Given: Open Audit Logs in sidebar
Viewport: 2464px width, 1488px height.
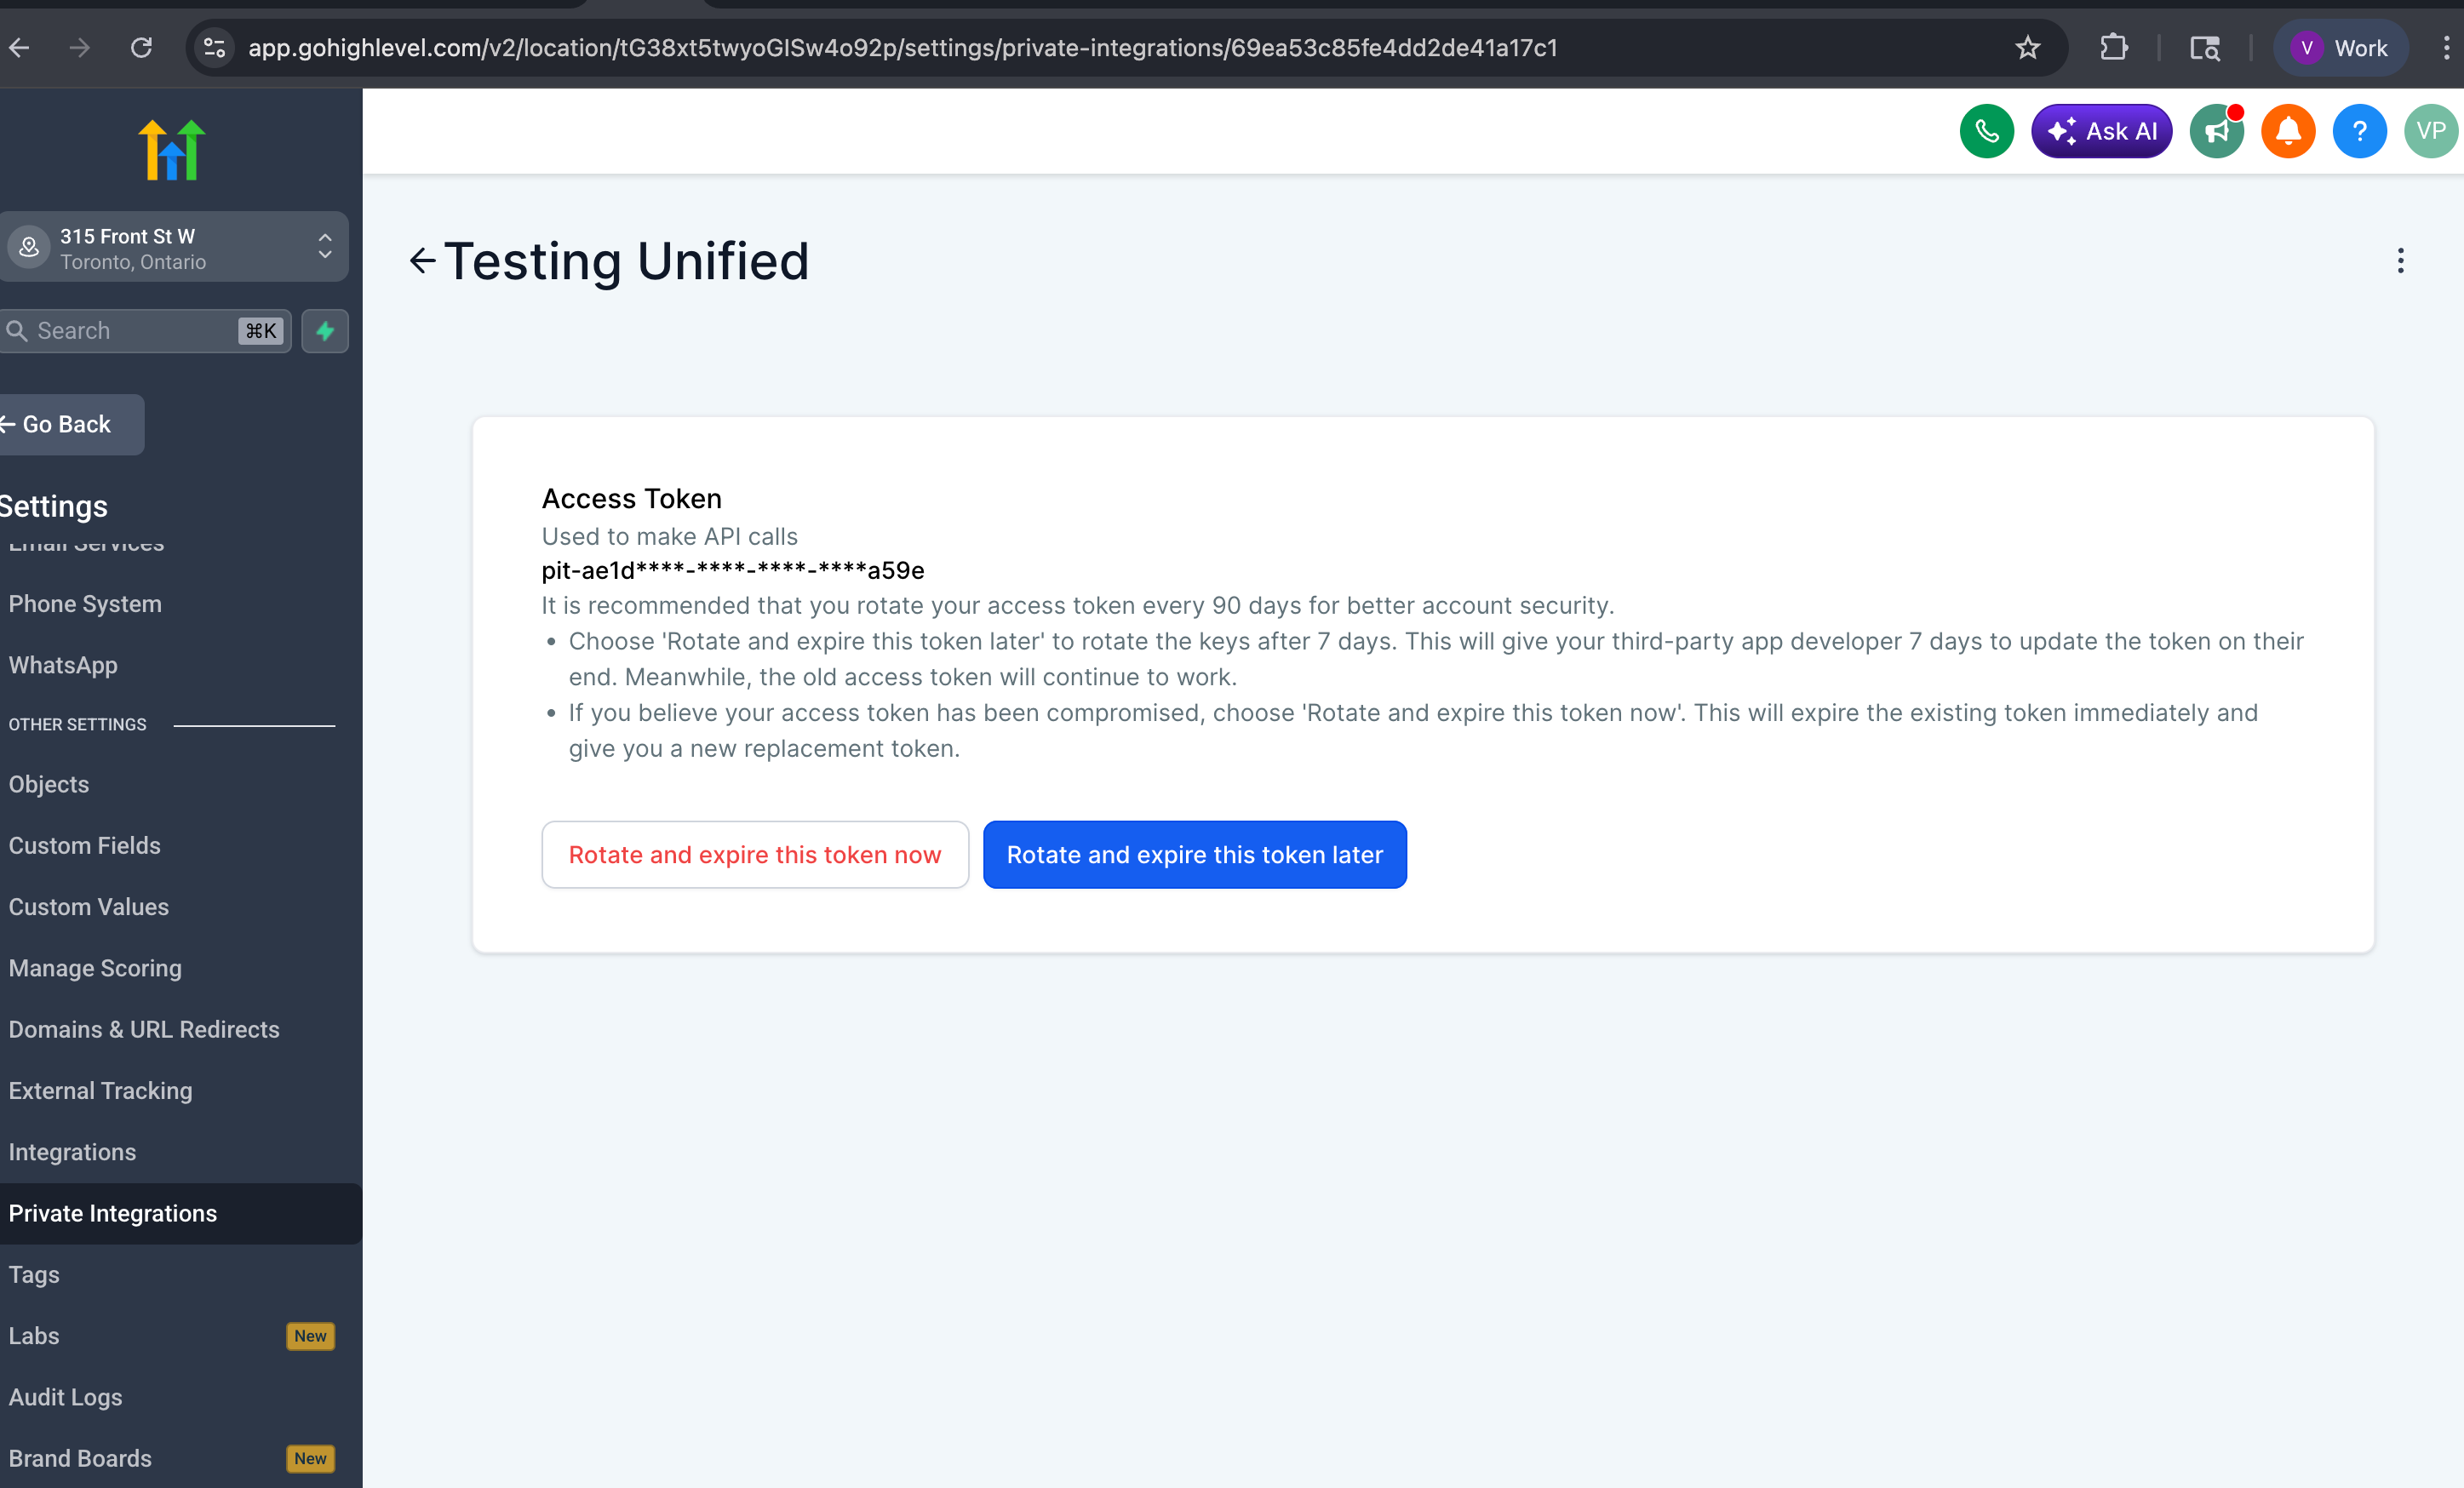Looking at the screenshot, I should [66, 1397].
